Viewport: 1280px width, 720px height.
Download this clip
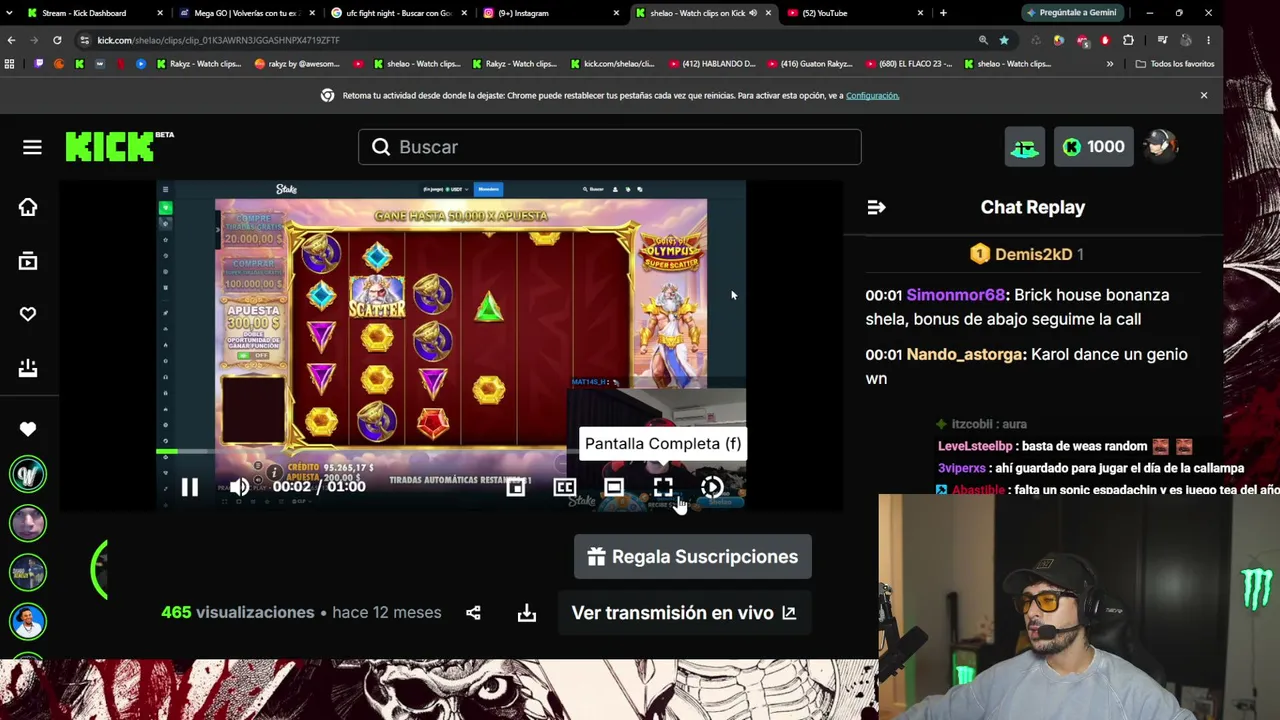click(527, 613)
